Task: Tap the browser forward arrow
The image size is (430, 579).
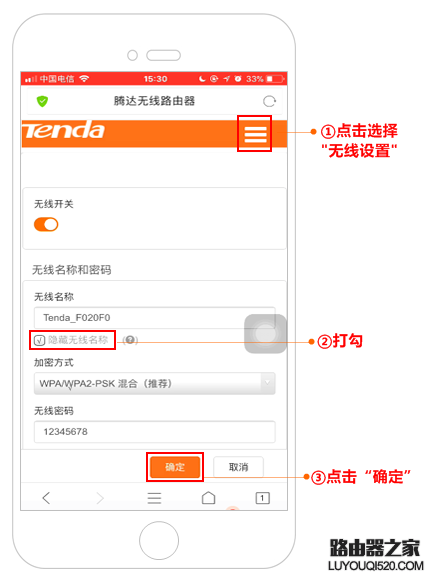Action: 100,498
